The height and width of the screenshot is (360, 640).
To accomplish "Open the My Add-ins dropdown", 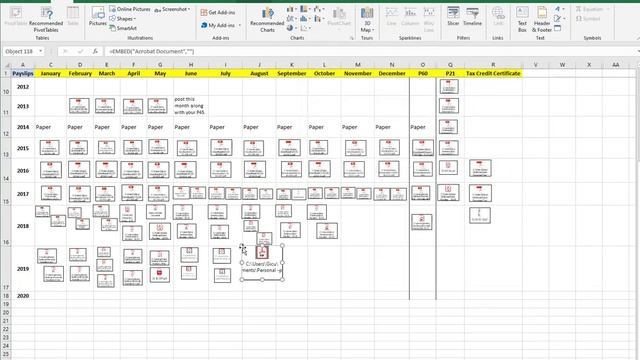I will [221, 25].
